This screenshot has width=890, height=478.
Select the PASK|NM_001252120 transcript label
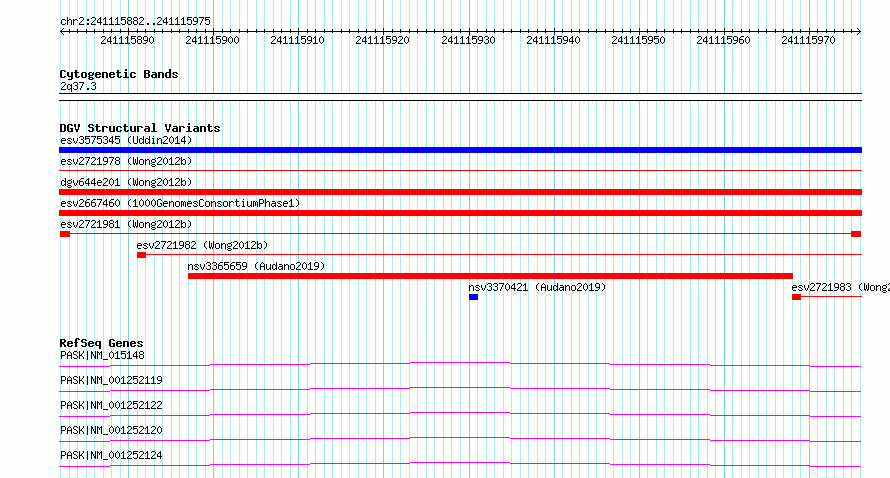111,430
